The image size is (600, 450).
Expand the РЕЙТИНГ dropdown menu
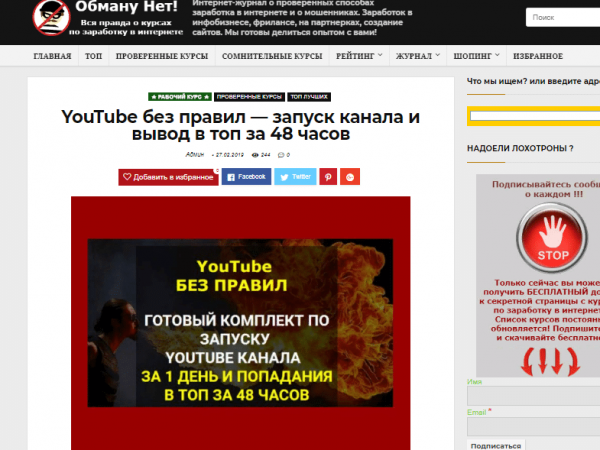click(359, 56)
